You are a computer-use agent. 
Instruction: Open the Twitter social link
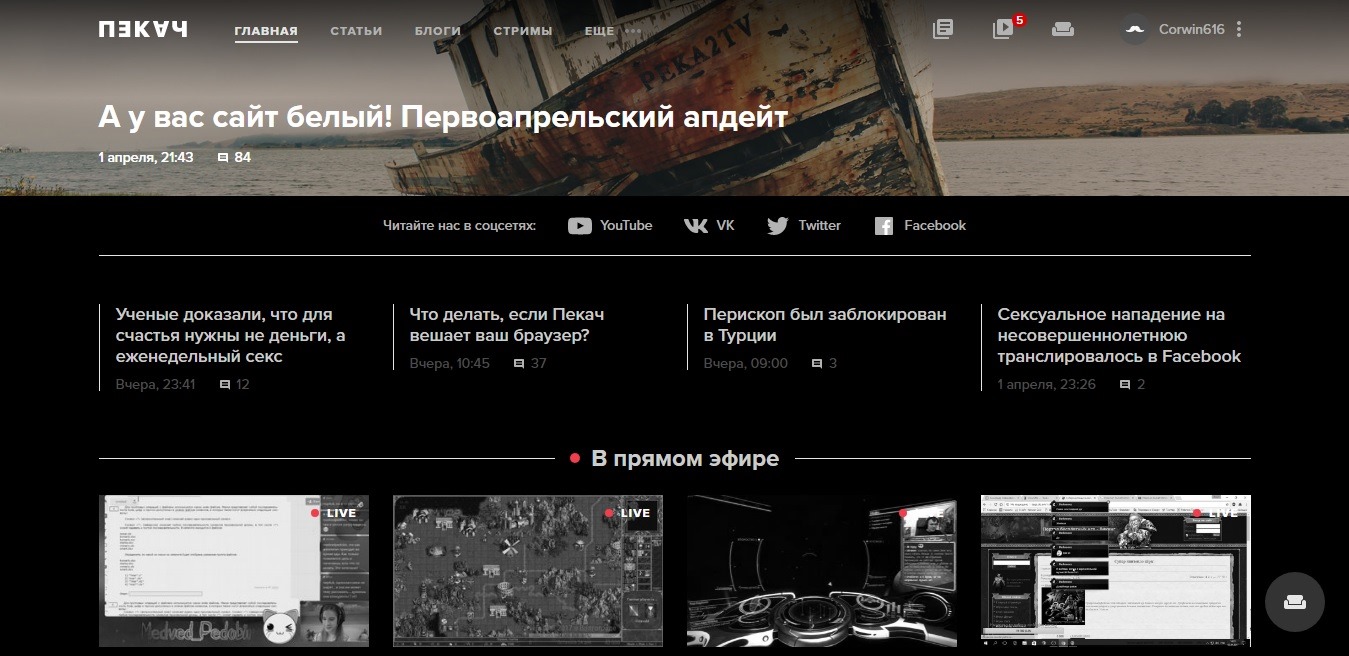point(804,226)
